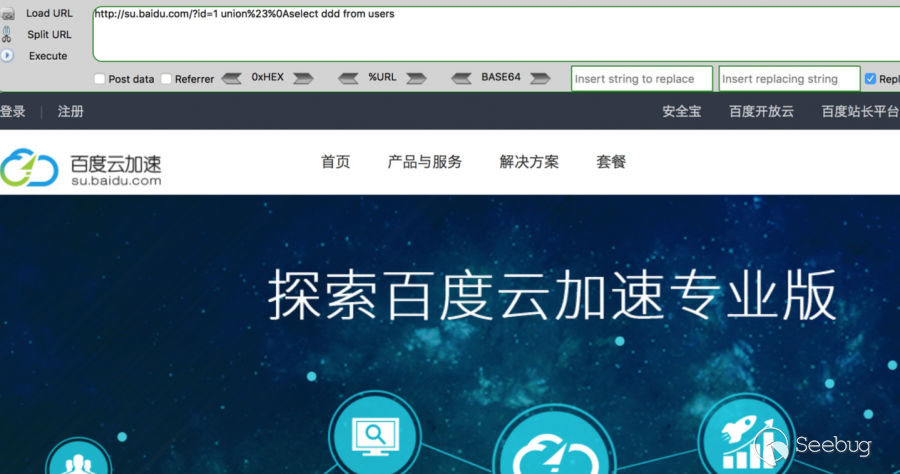
Task: Enable the Post data checkbox
Action: [99, 79]
